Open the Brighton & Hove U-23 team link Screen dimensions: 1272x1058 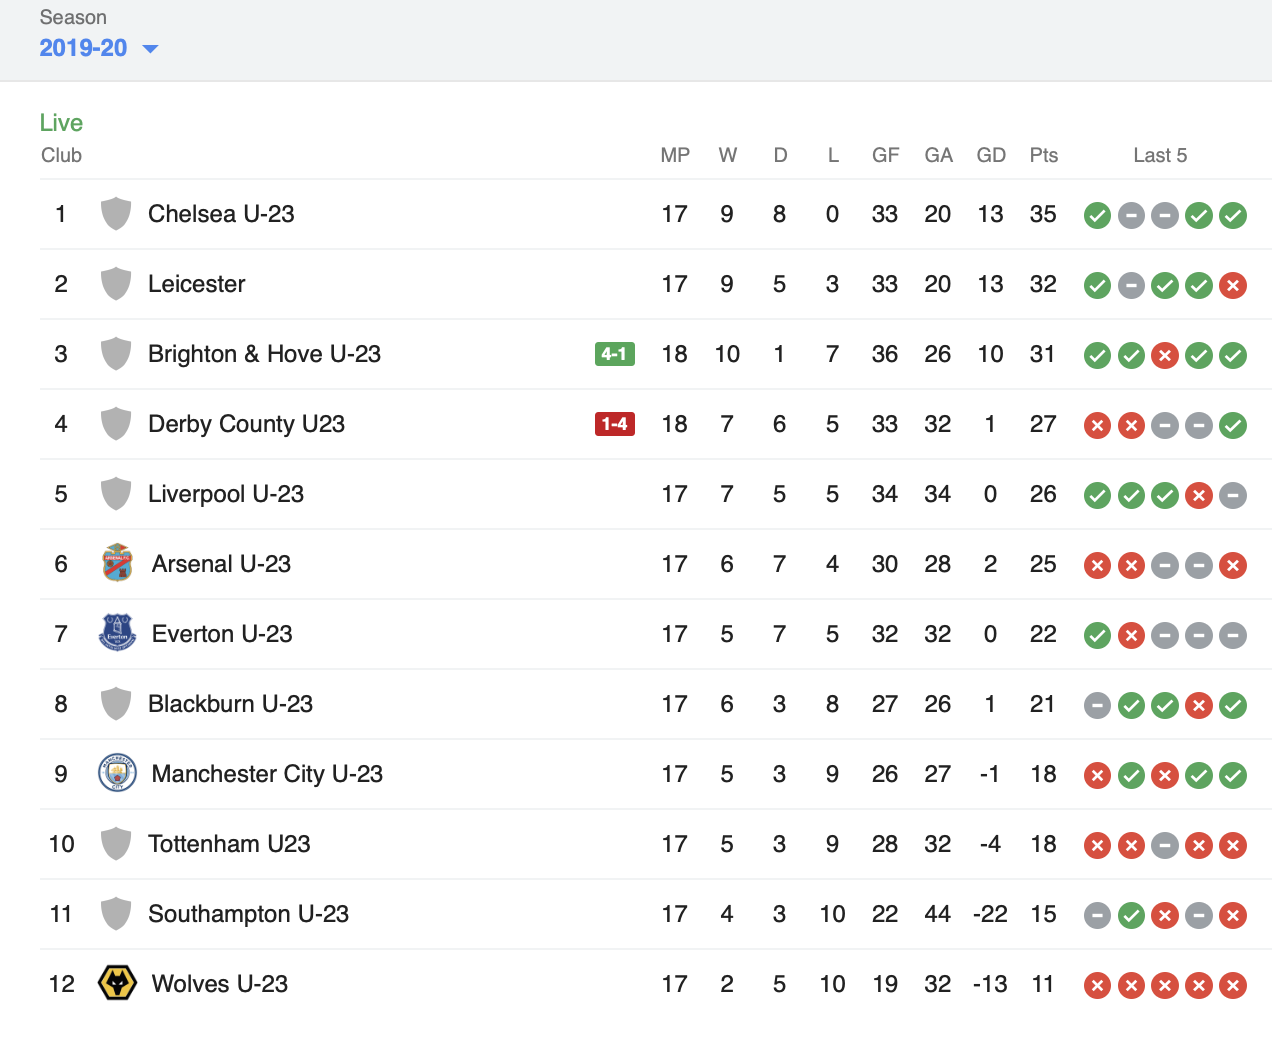264,354
